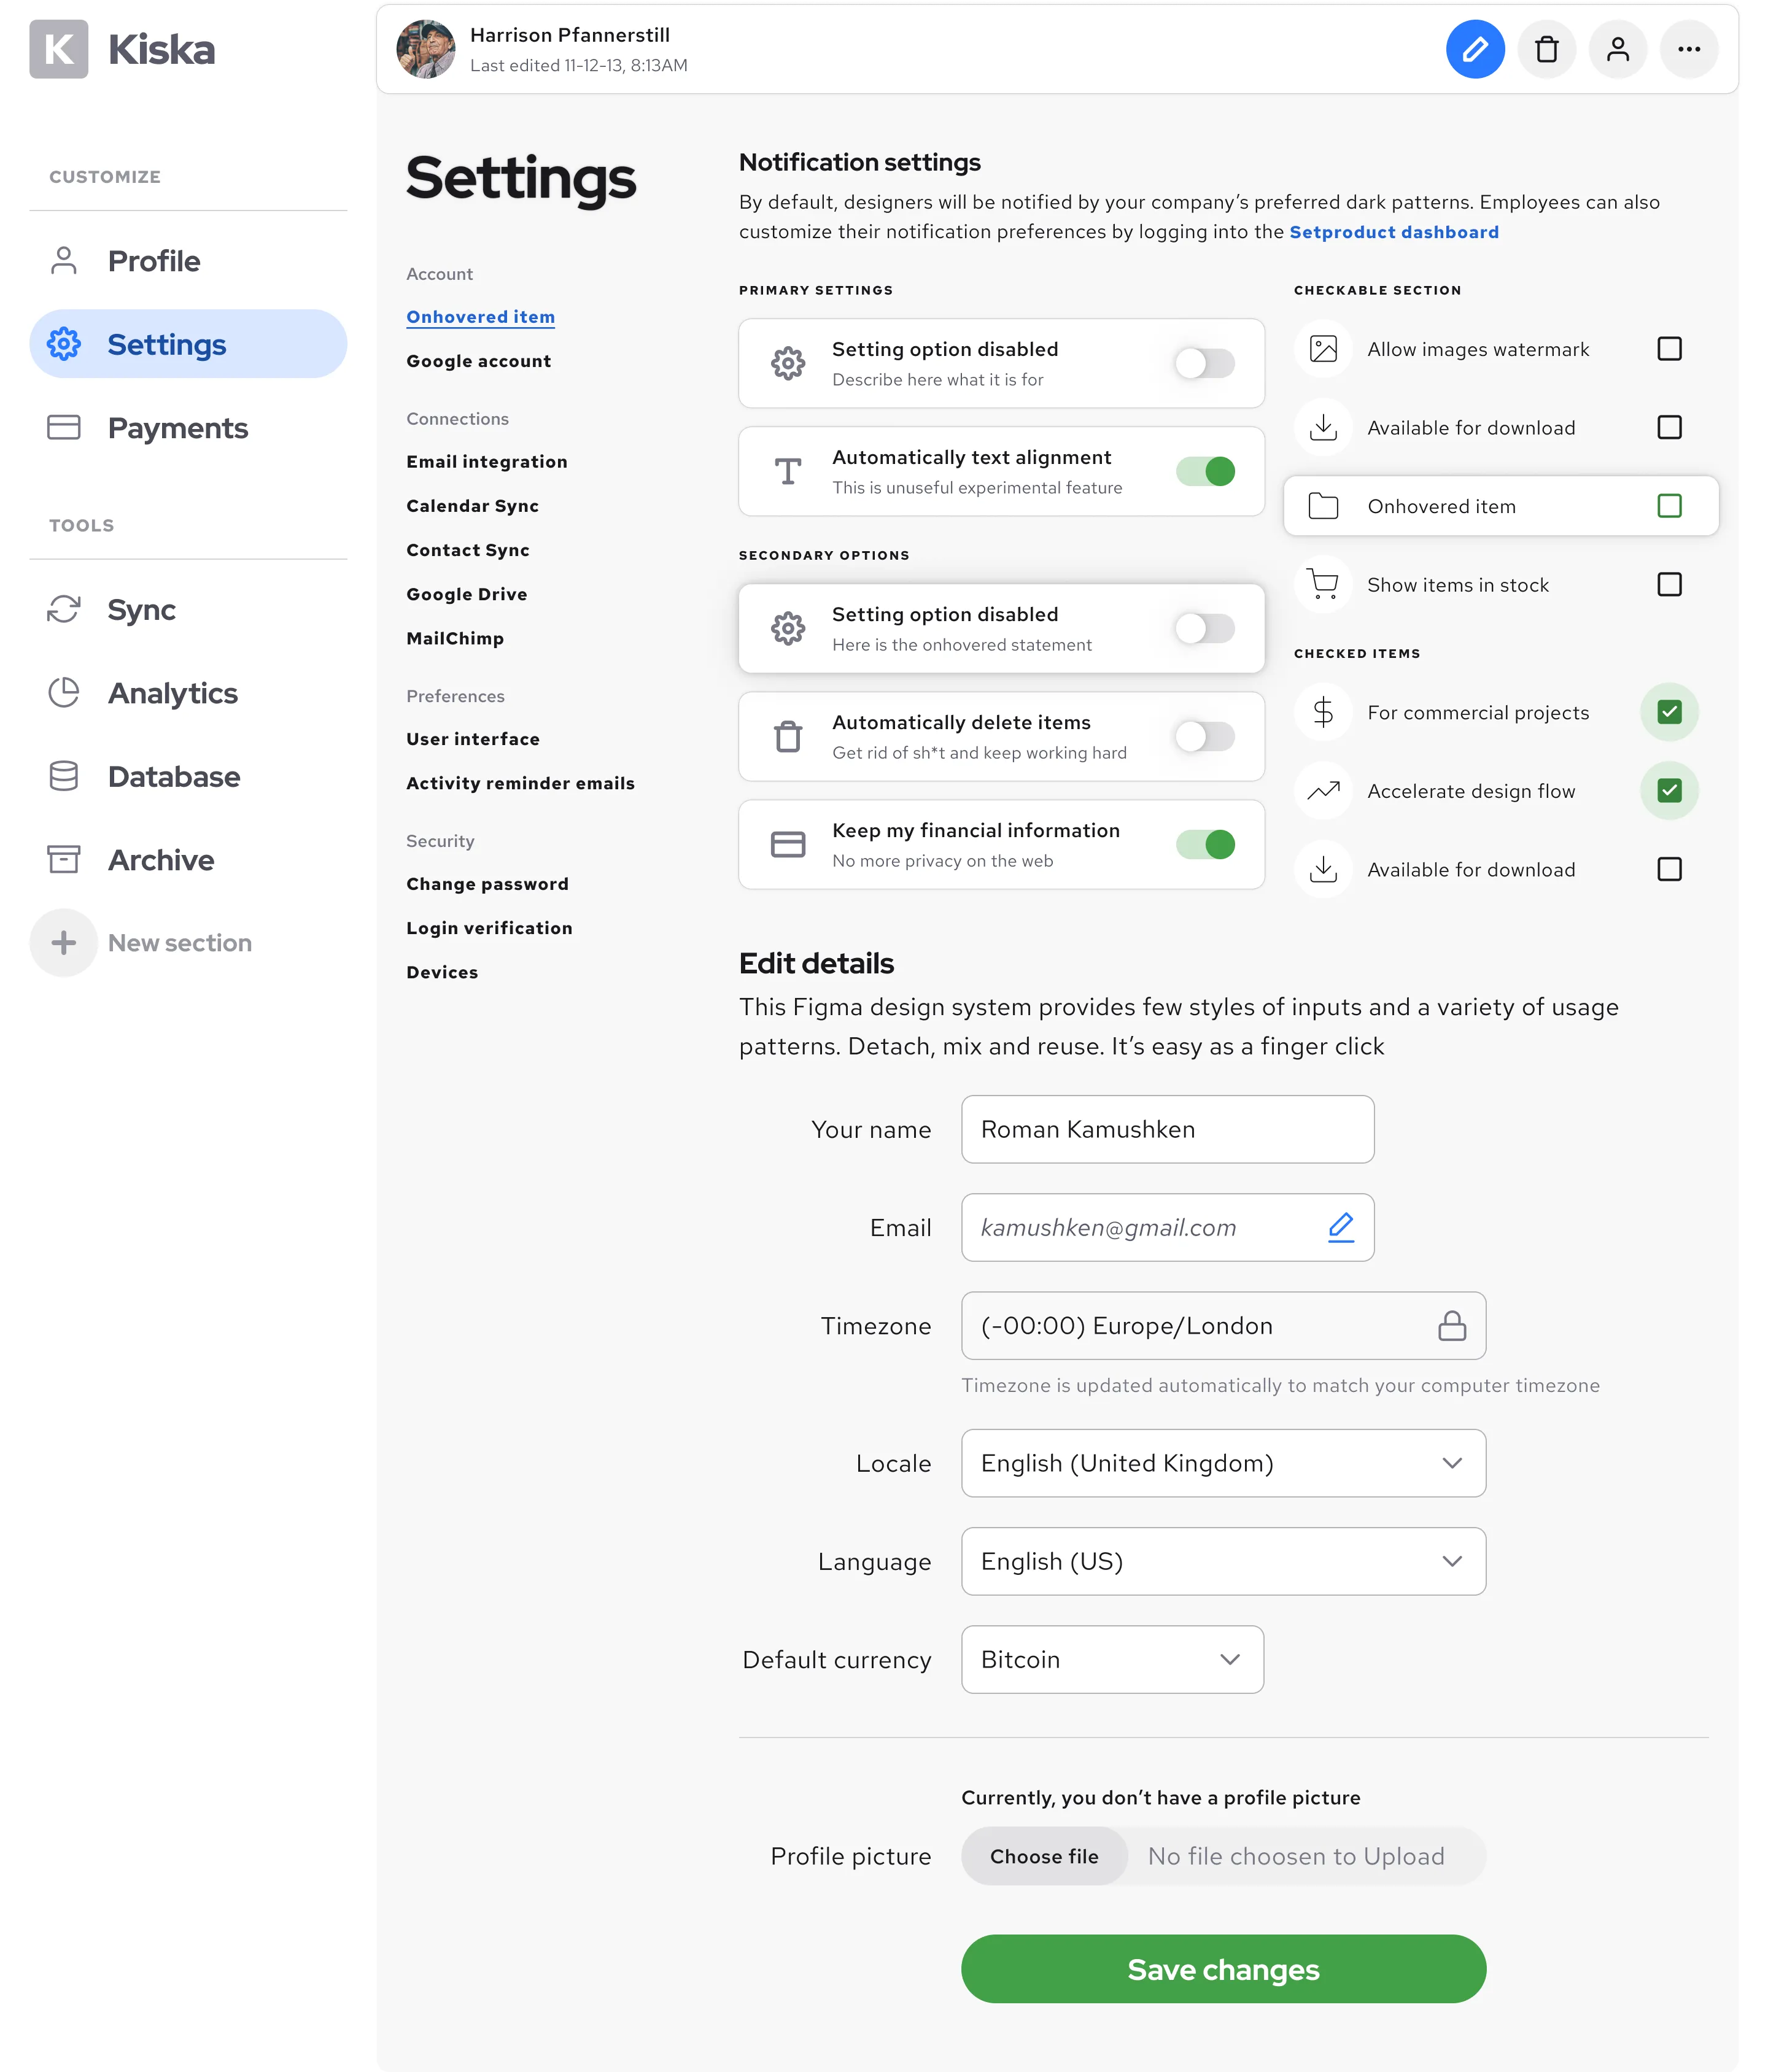1768x2072 pixels.
Task: Enable the Automatically delete items toggle
Action: (x=1205, y=737)
